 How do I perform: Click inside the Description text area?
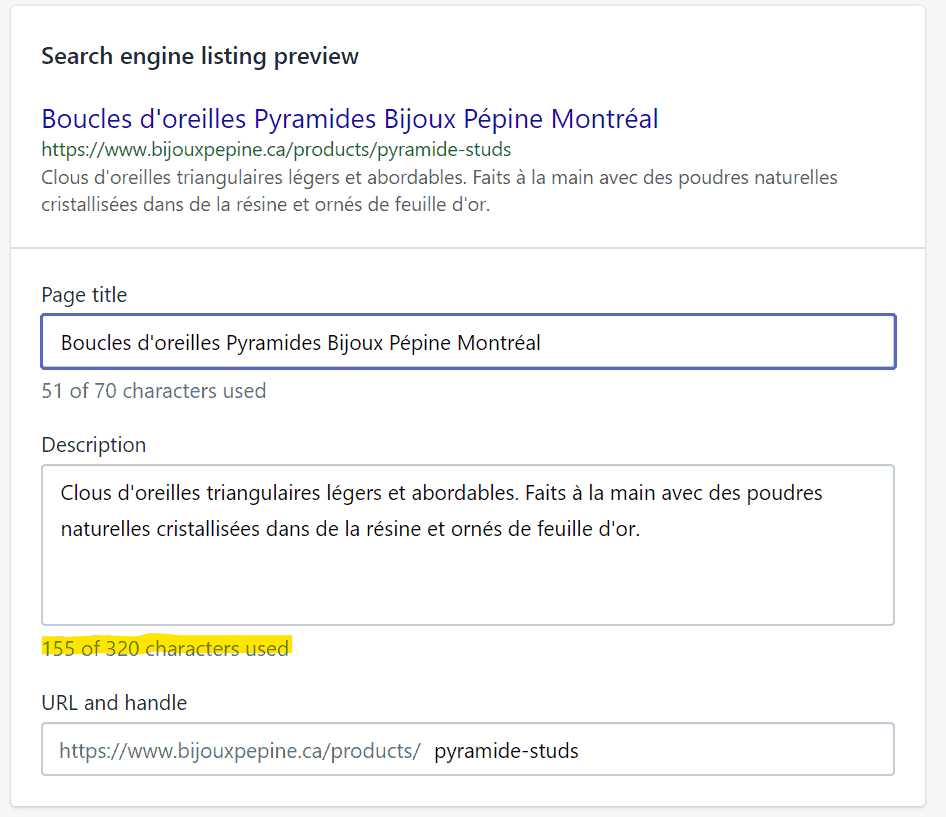click(x=468, y=545)
